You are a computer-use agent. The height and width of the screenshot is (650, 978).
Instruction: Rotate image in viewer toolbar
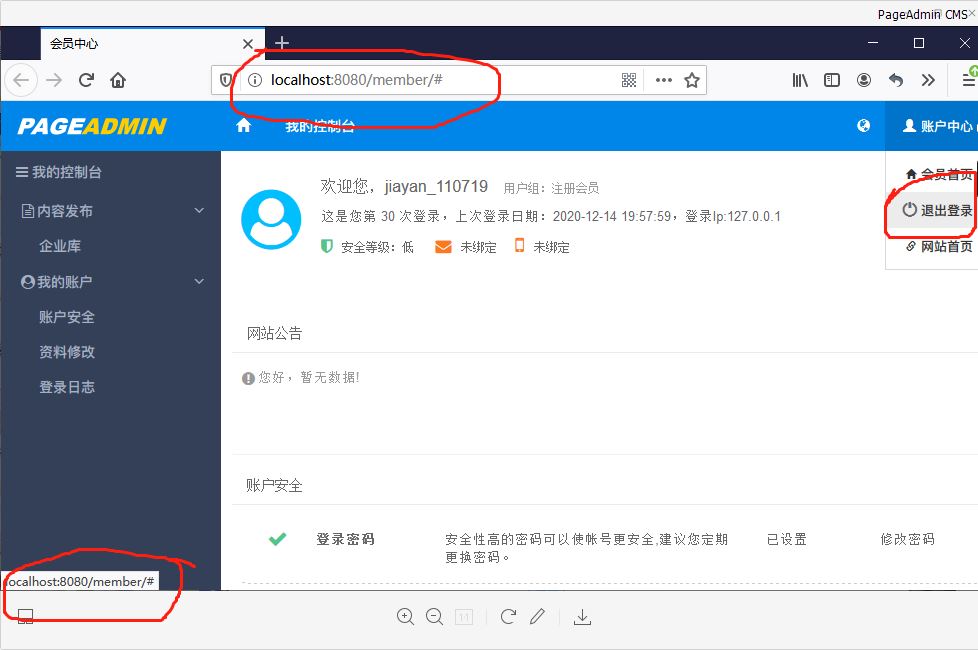[508, 617]
